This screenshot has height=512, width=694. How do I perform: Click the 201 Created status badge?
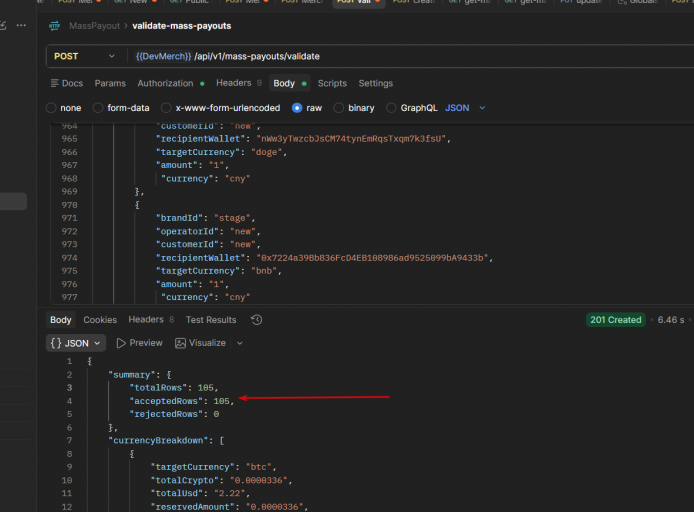tap(616, 320)
